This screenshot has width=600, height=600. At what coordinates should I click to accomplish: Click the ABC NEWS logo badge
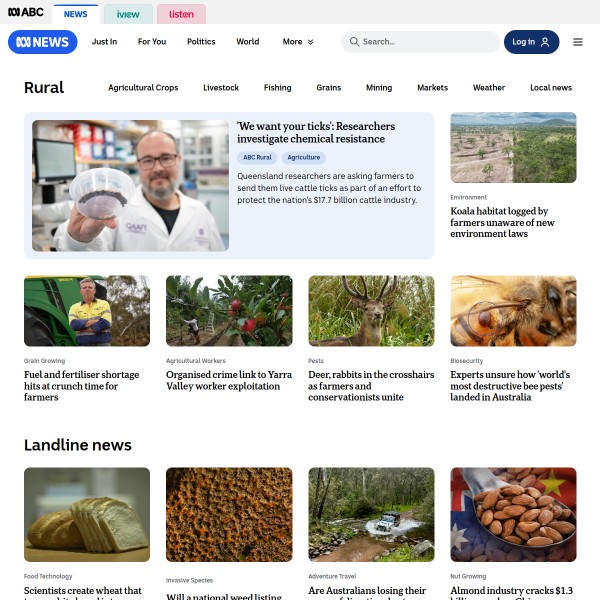[42, 42]
